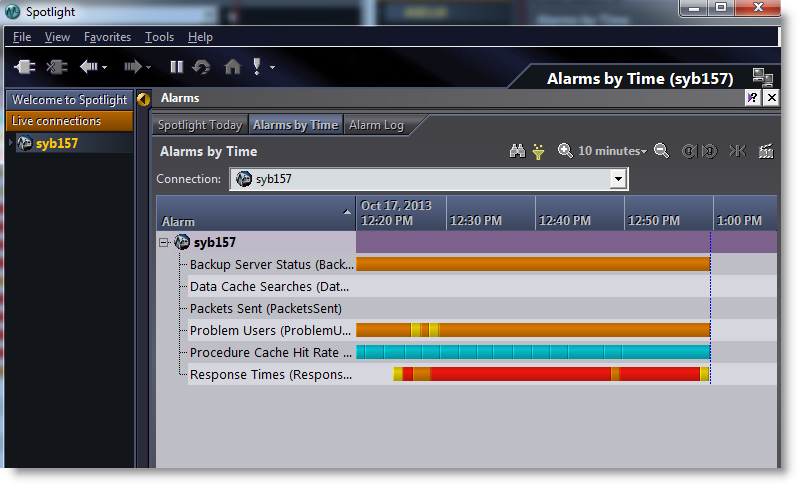Viewport: 797px width, 484px height.
Task: Switch to the Alarms by Time tab
Action: point(295,125)
